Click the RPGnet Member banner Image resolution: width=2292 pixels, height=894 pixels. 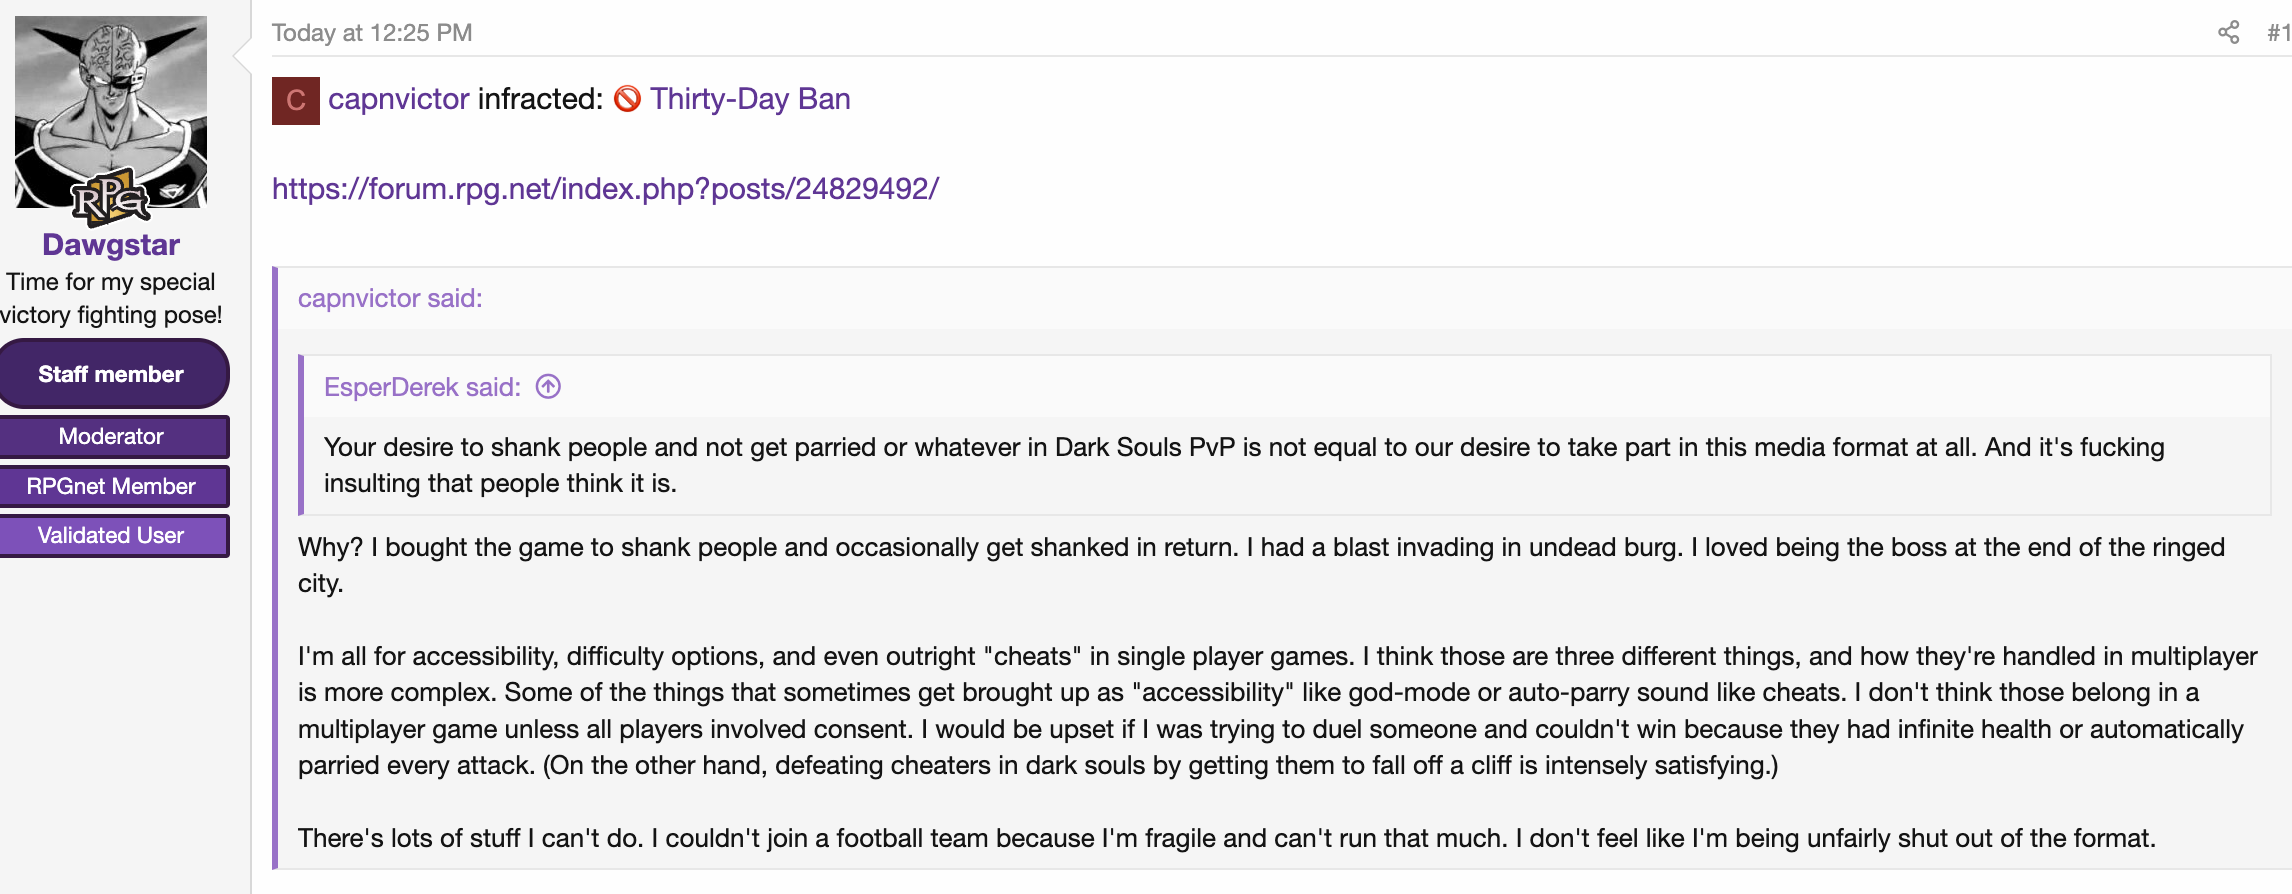(111, 487)
